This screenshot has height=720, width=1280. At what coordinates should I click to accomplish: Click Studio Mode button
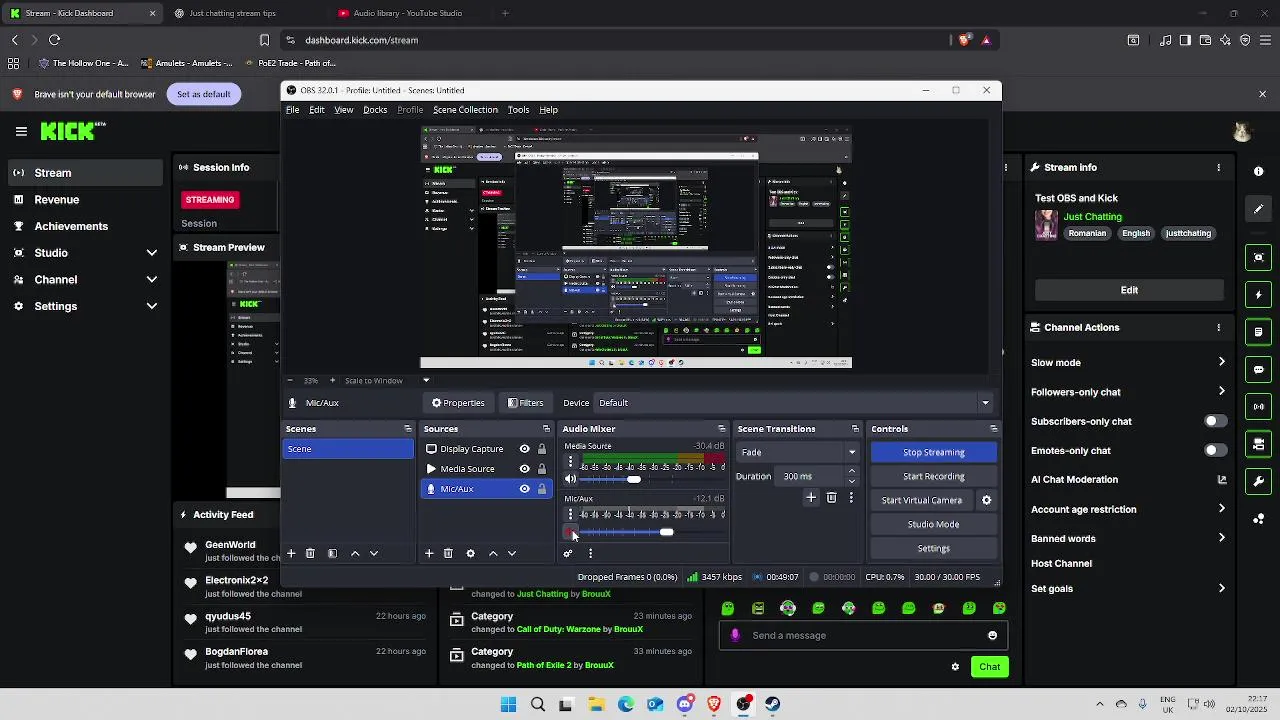934,525
